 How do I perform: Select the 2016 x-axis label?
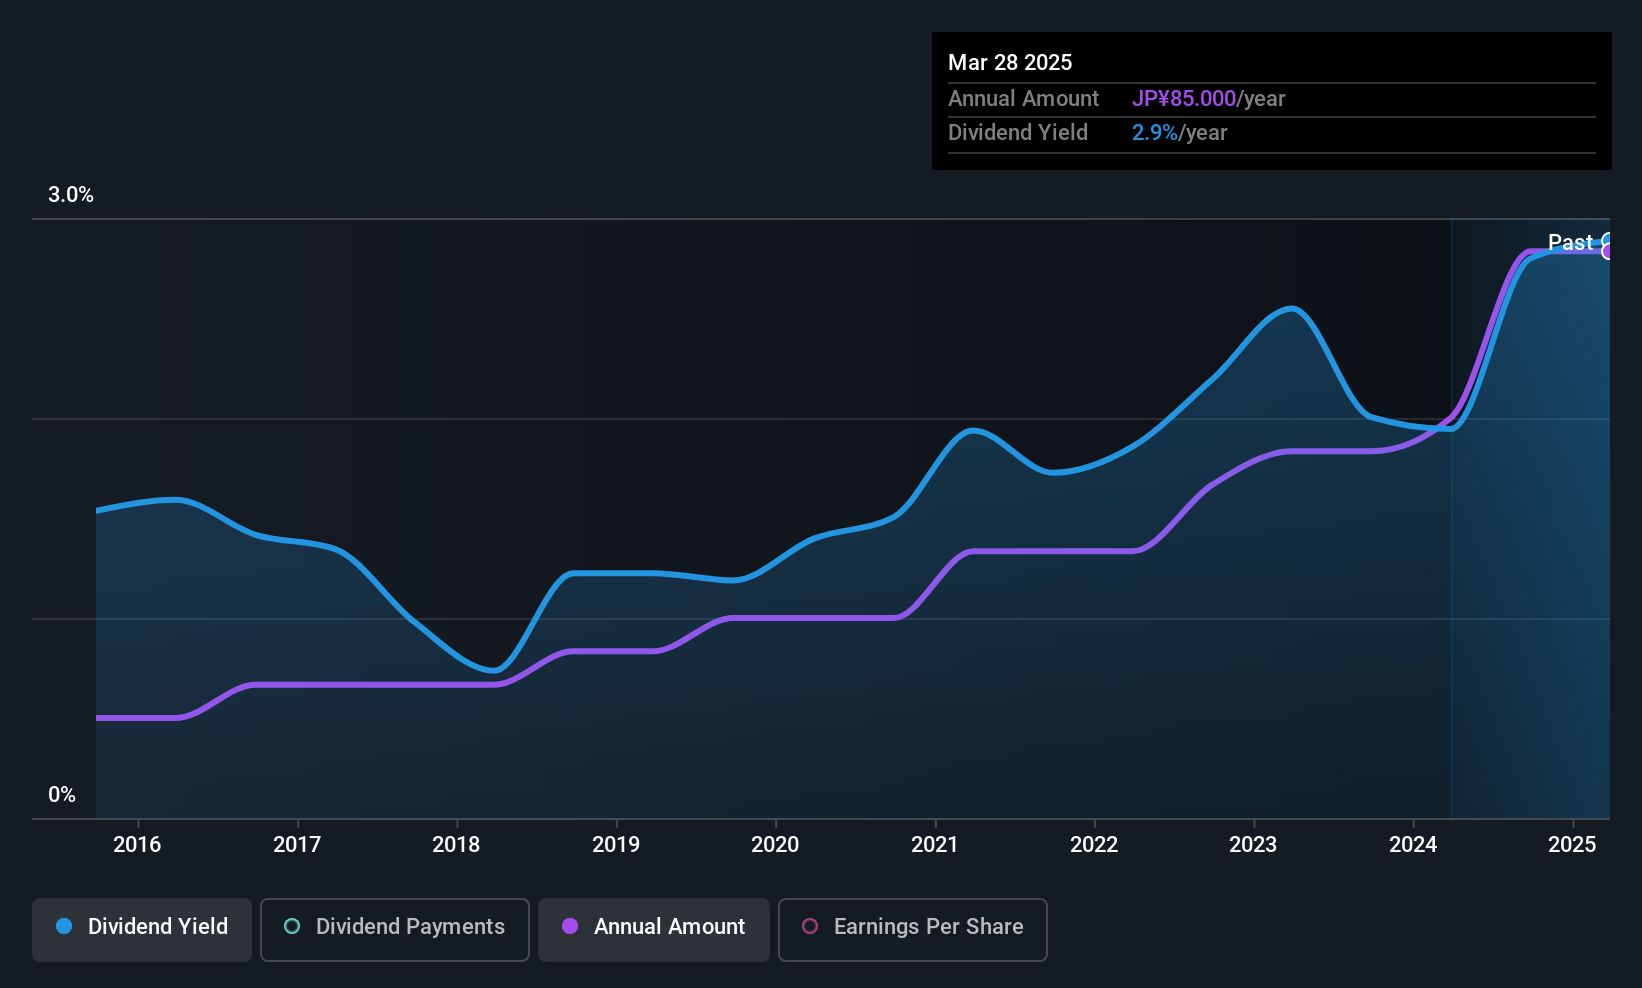[x=137, y=845]
